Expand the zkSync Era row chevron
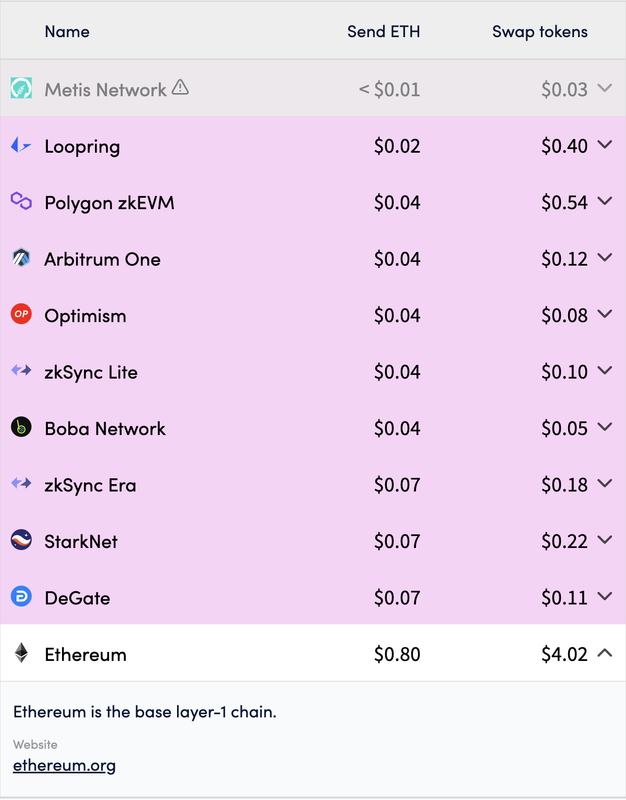This screenshot has width=626, height=800. click(x=605, y=483)
